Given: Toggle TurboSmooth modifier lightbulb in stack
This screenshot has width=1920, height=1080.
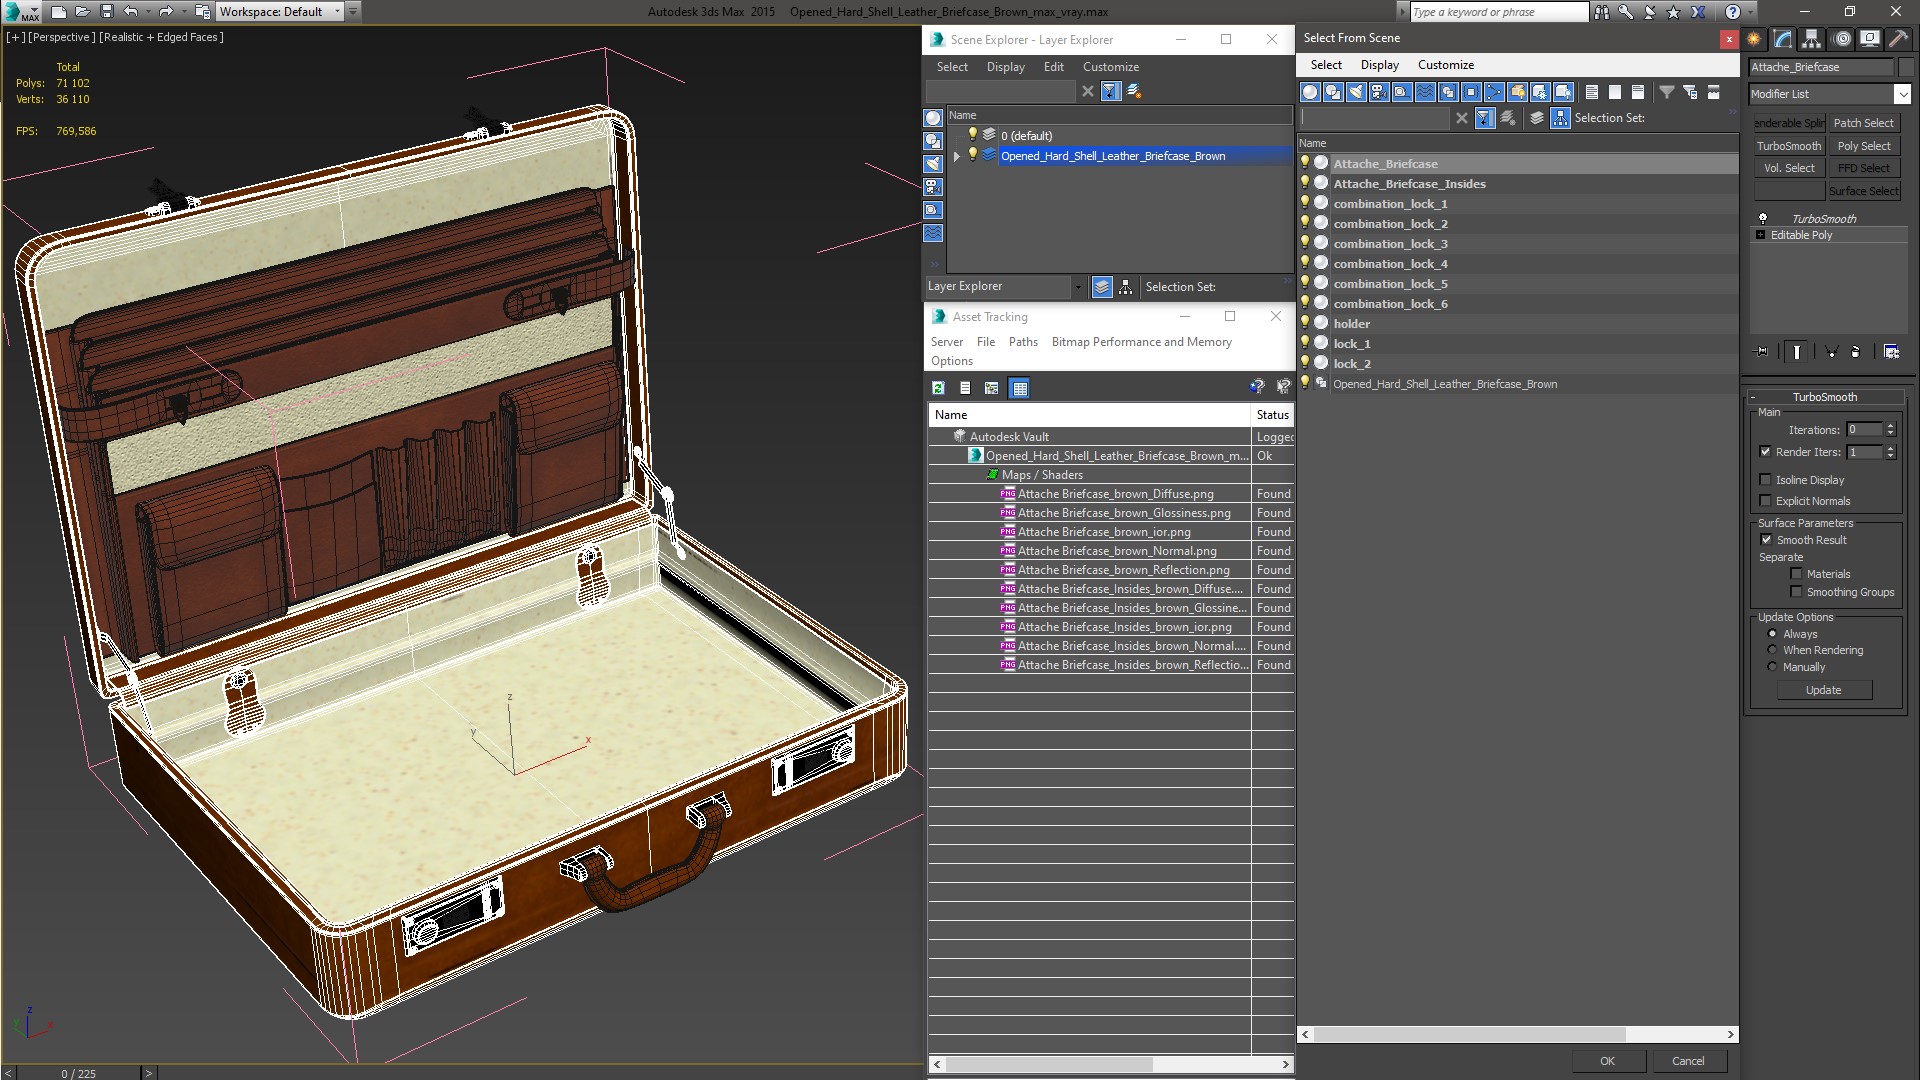Looking at the screenshot, I should [1763, 218].
